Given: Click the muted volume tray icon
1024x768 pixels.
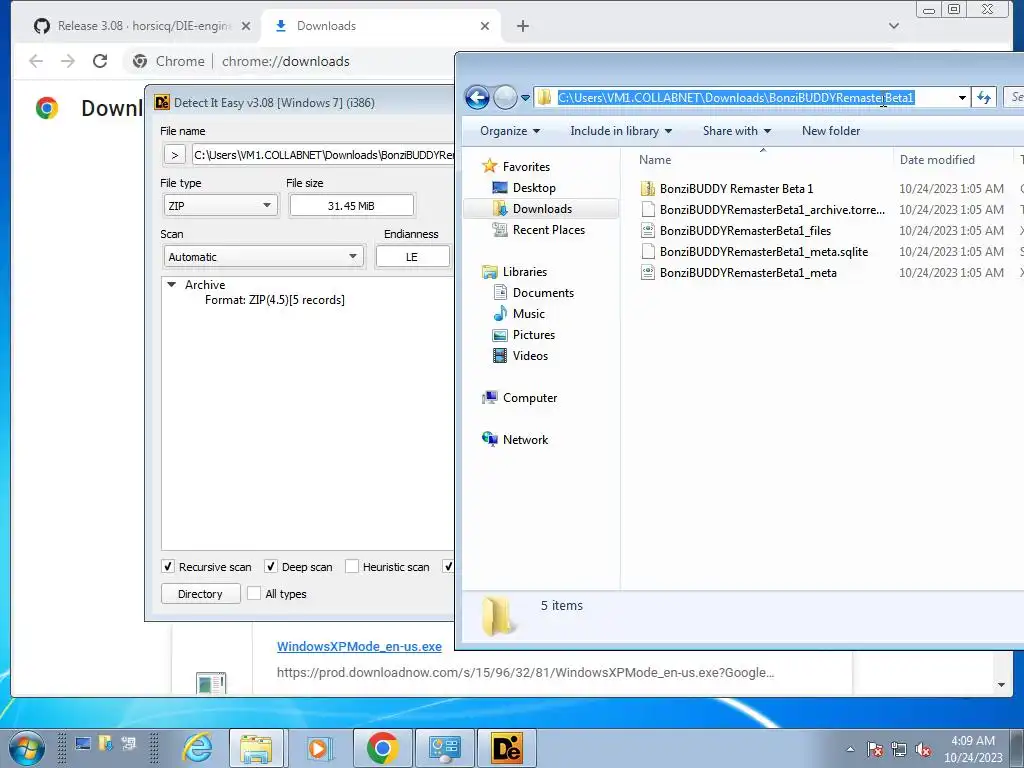Looking at the screenshot, I should click(923, 750).
